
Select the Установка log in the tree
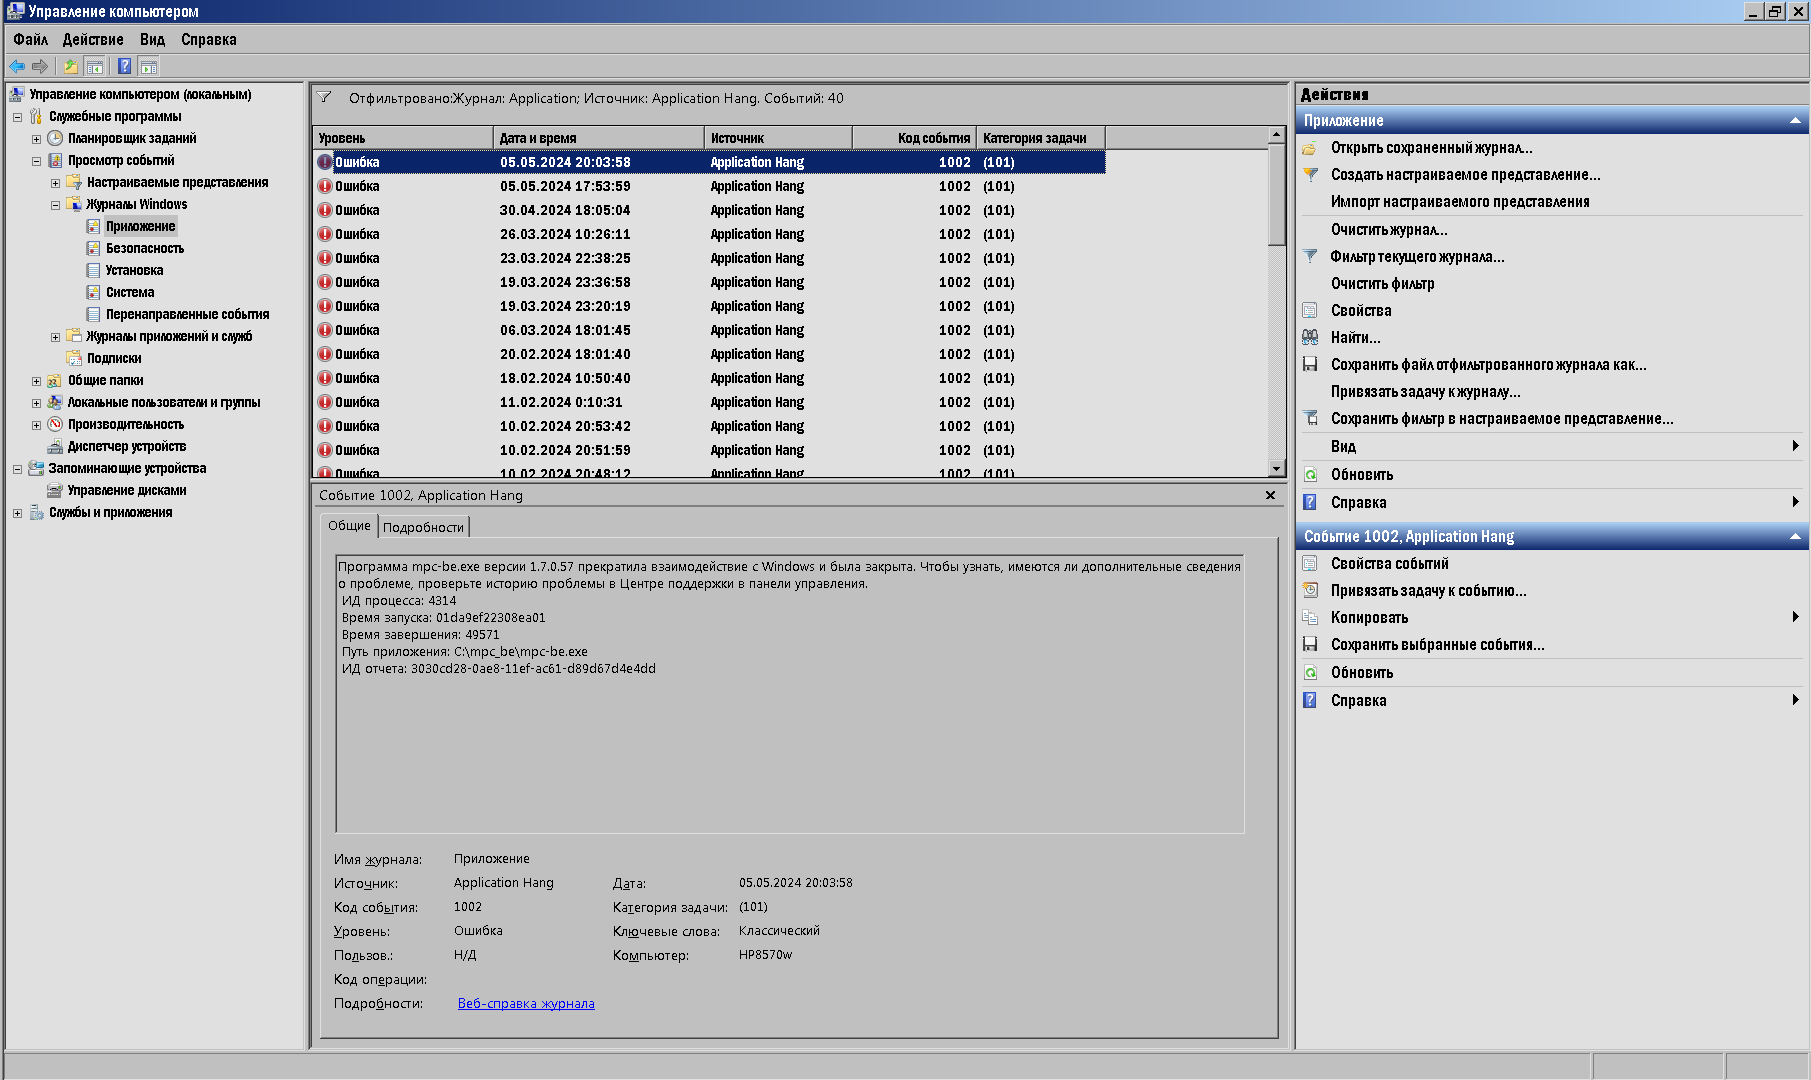[134, 270]
